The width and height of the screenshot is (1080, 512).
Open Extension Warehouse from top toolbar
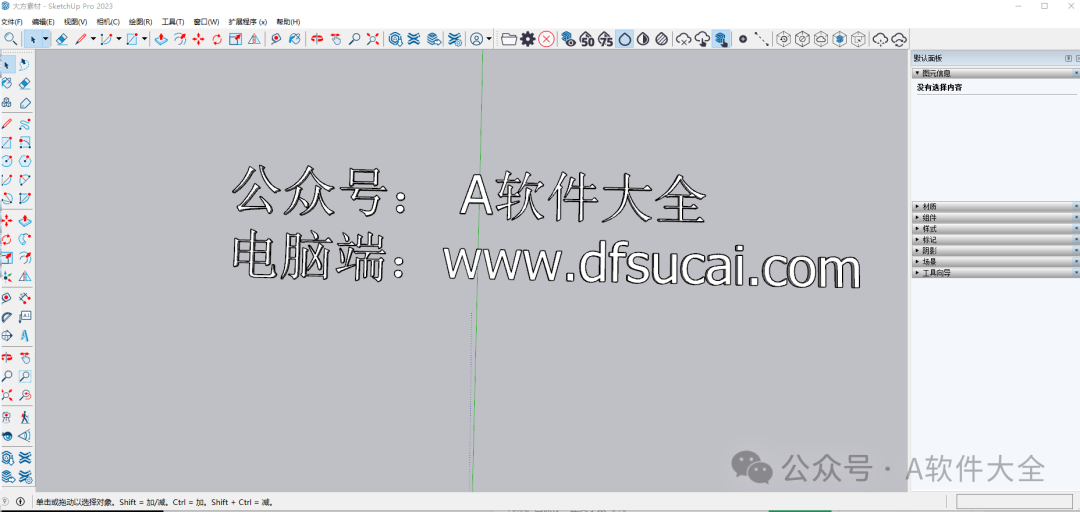(413, 39)
